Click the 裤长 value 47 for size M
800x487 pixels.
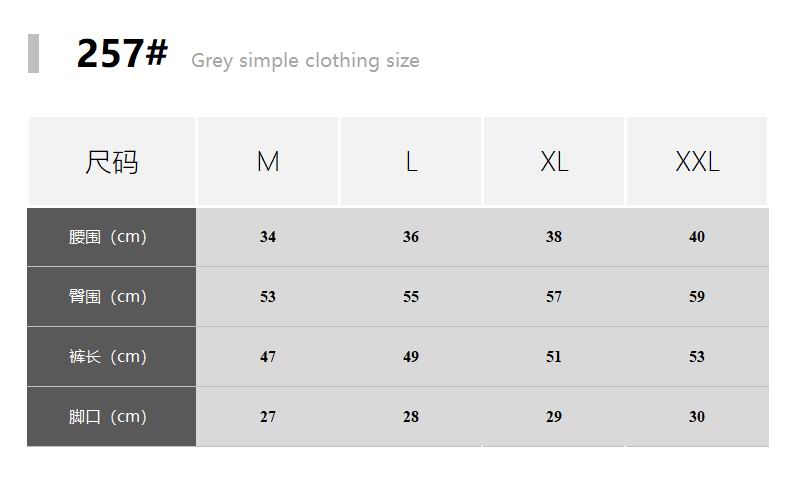pos(268,357)
